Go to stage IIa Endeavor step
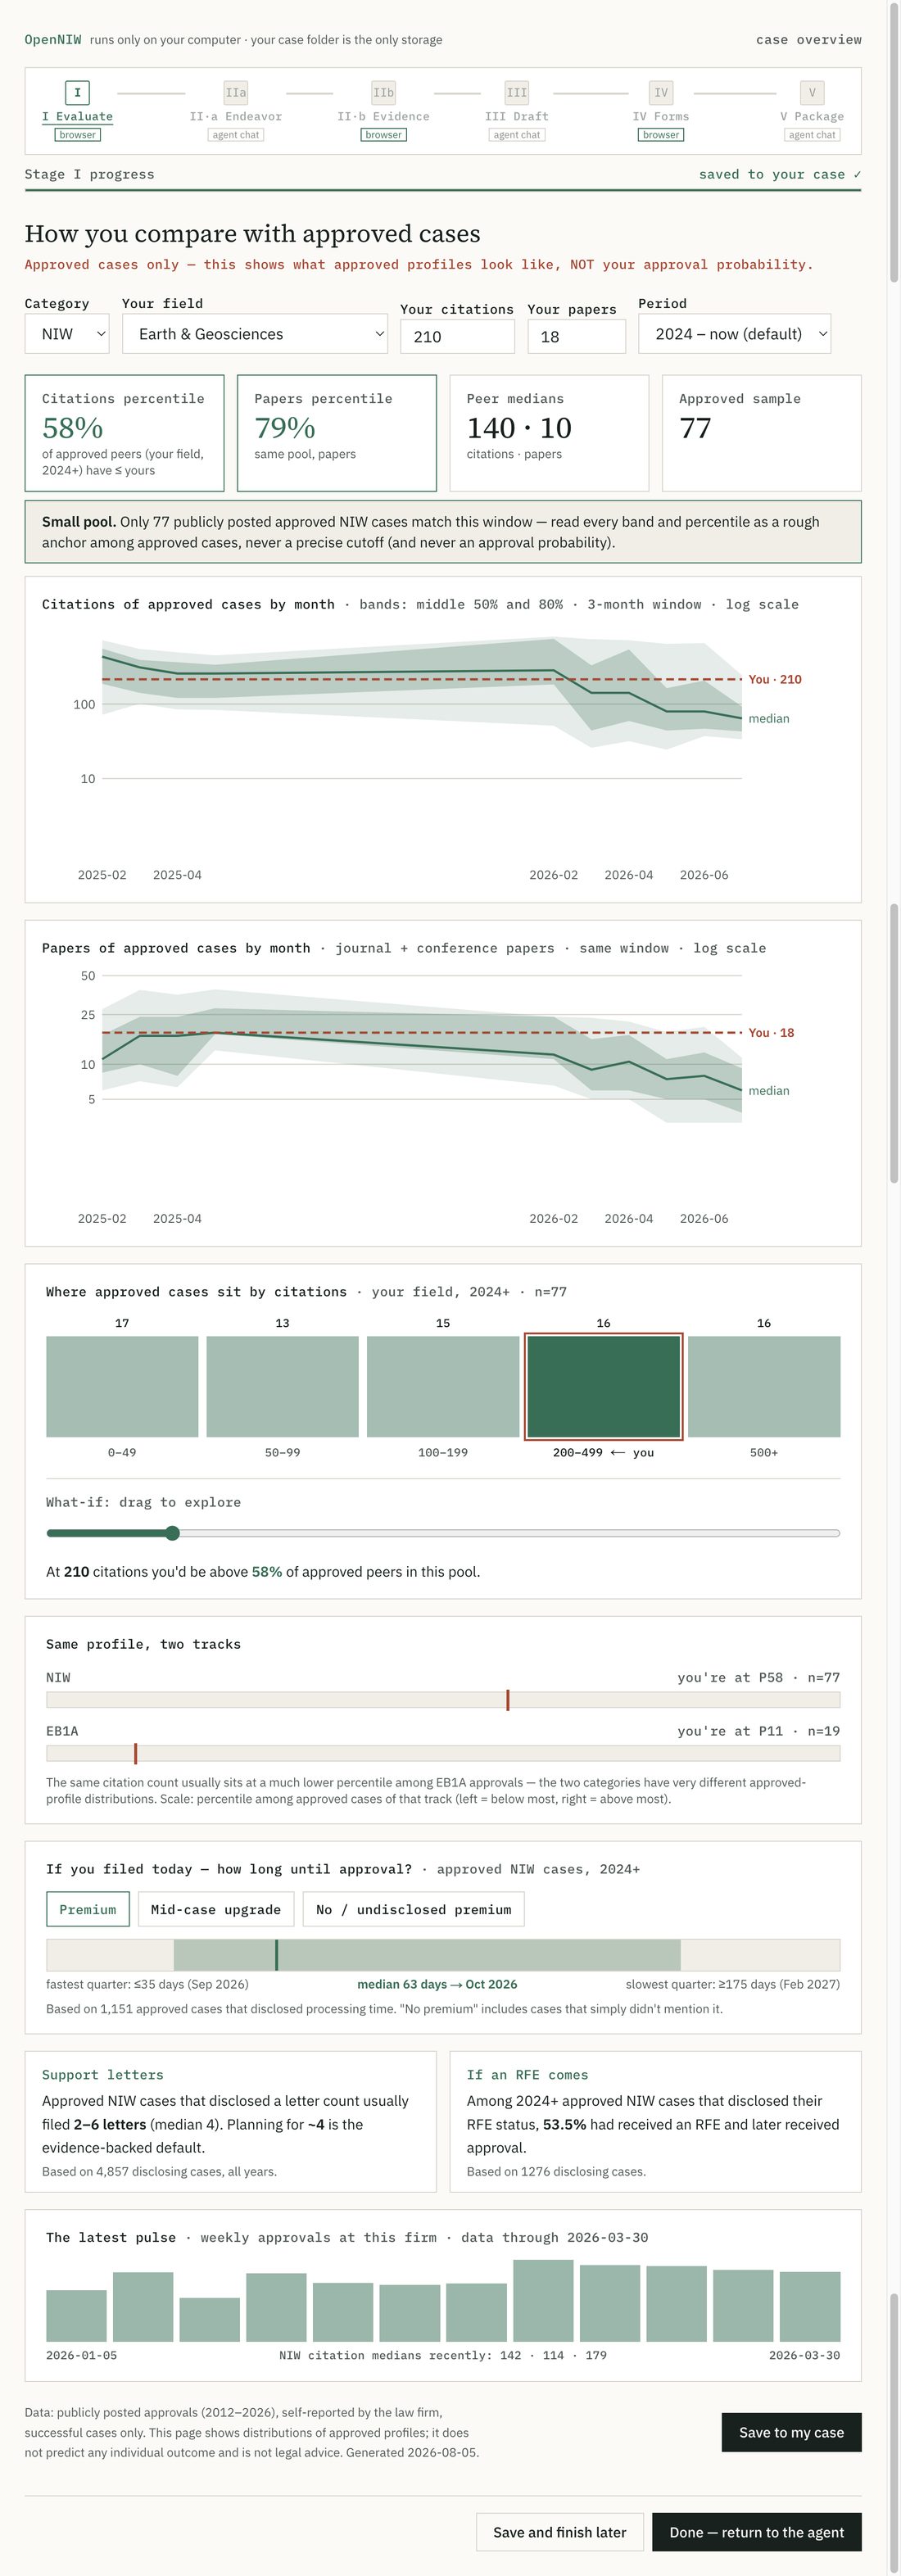Viewport: 901px width, 2576px height. point(236,110)
